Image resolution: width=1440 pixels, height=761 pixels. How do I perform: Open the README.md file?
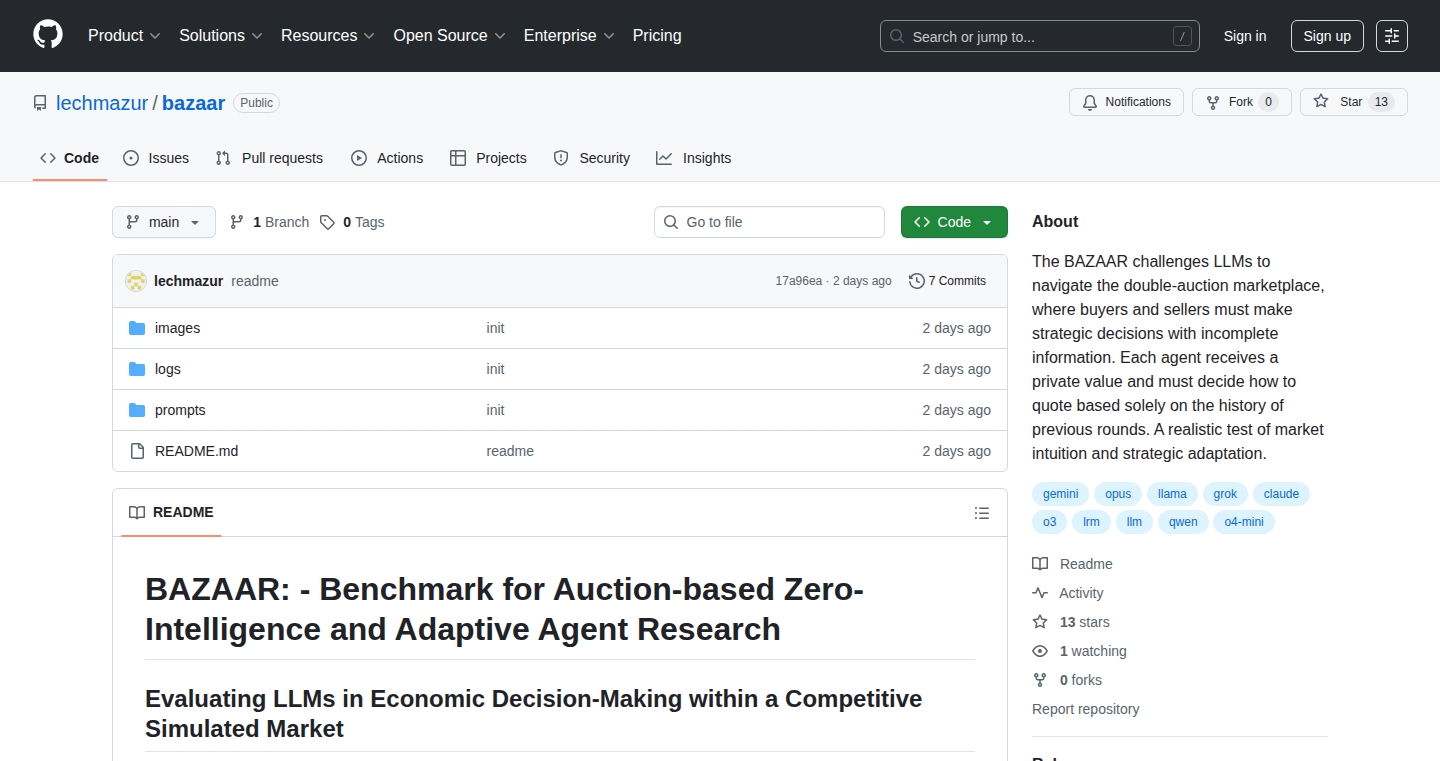(197, 451)
